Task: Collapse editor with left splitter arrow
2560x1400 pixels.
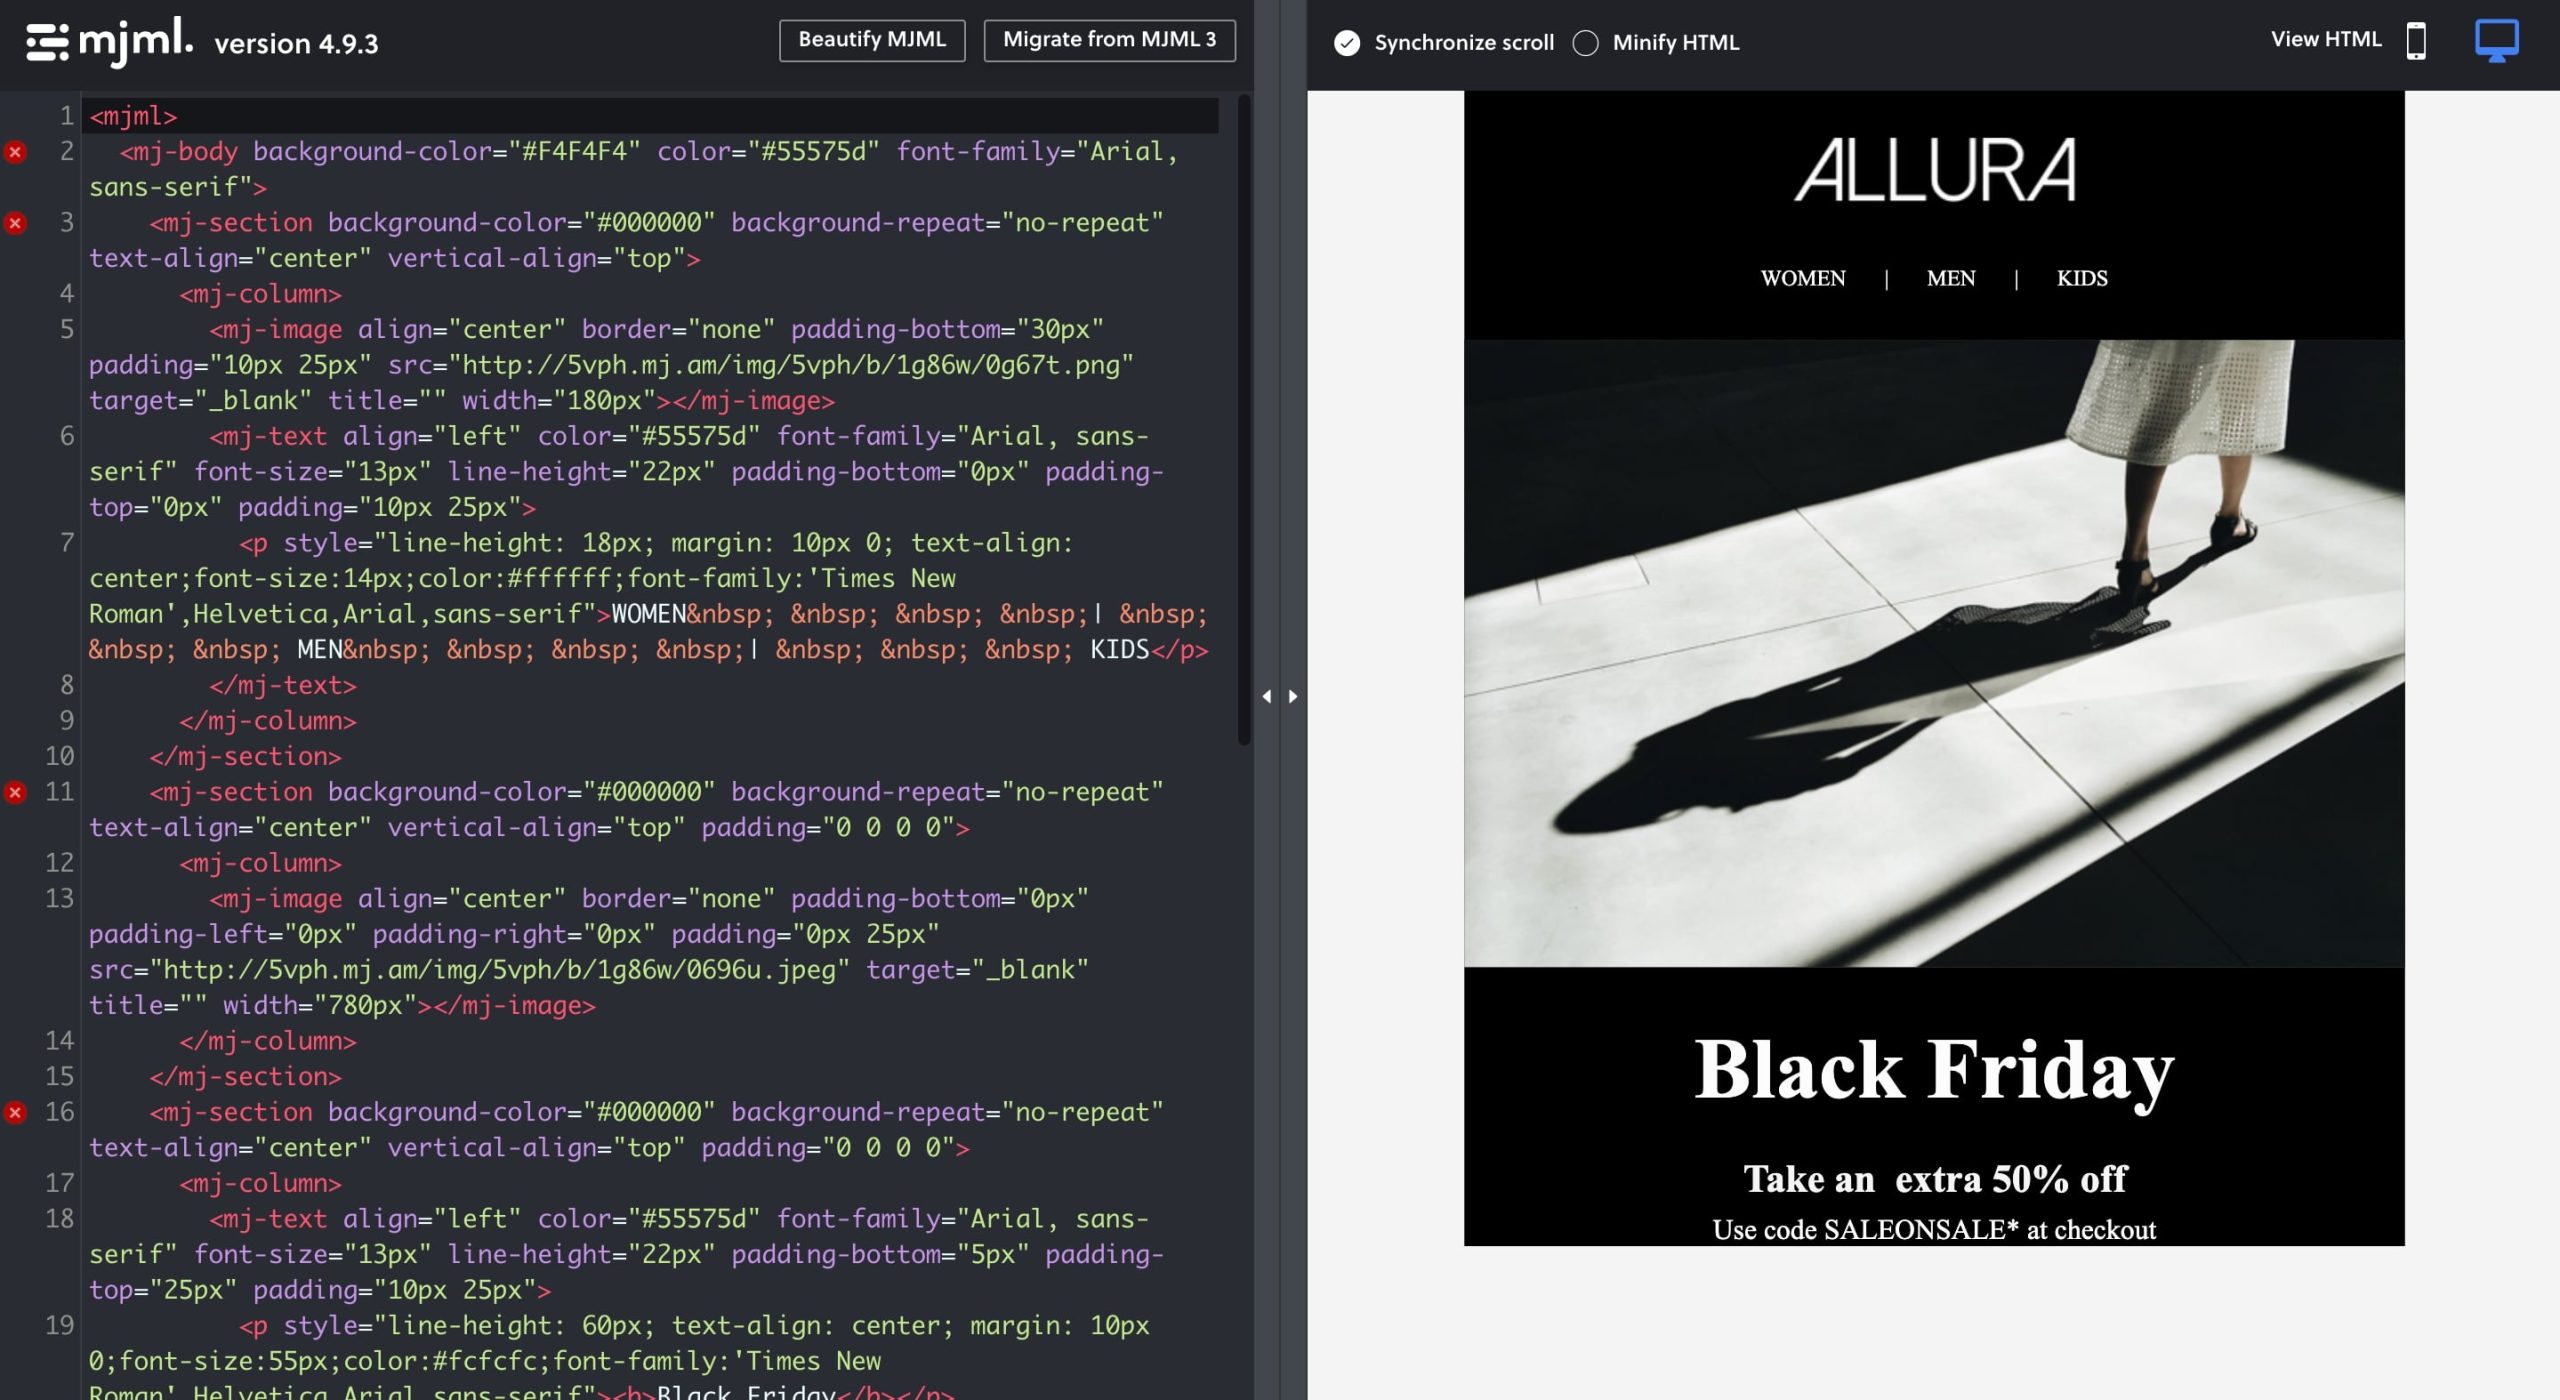Action: [x=1266, y=696]
